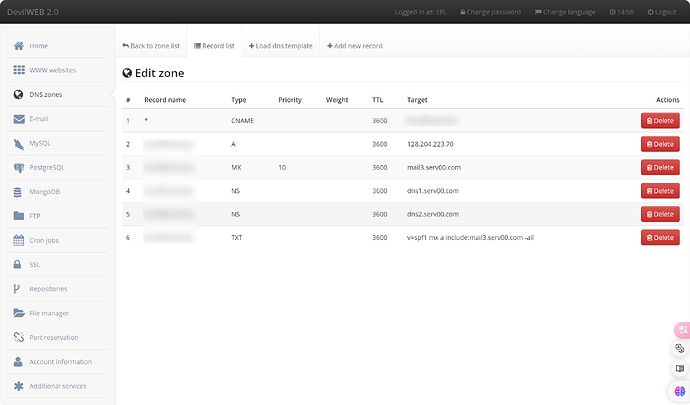Click the MySQL dolphin icon

pyautogui.click(x=18, y=144)
